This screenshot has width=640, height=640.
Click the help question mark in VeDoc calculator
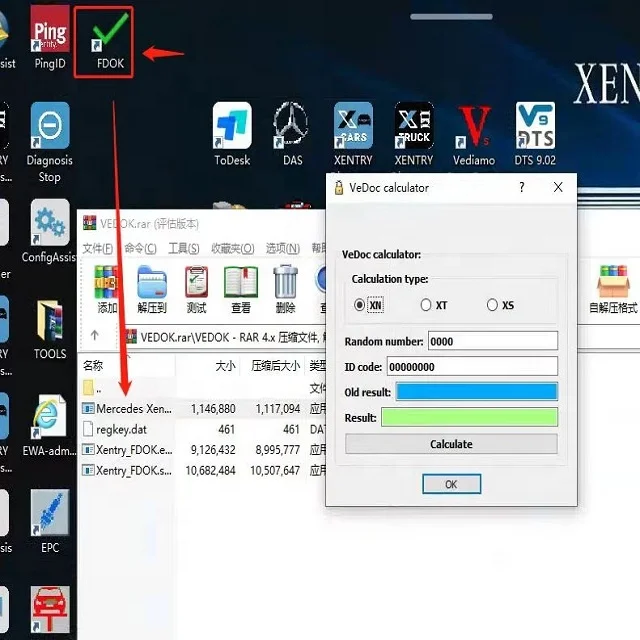(x=522, y=187)
